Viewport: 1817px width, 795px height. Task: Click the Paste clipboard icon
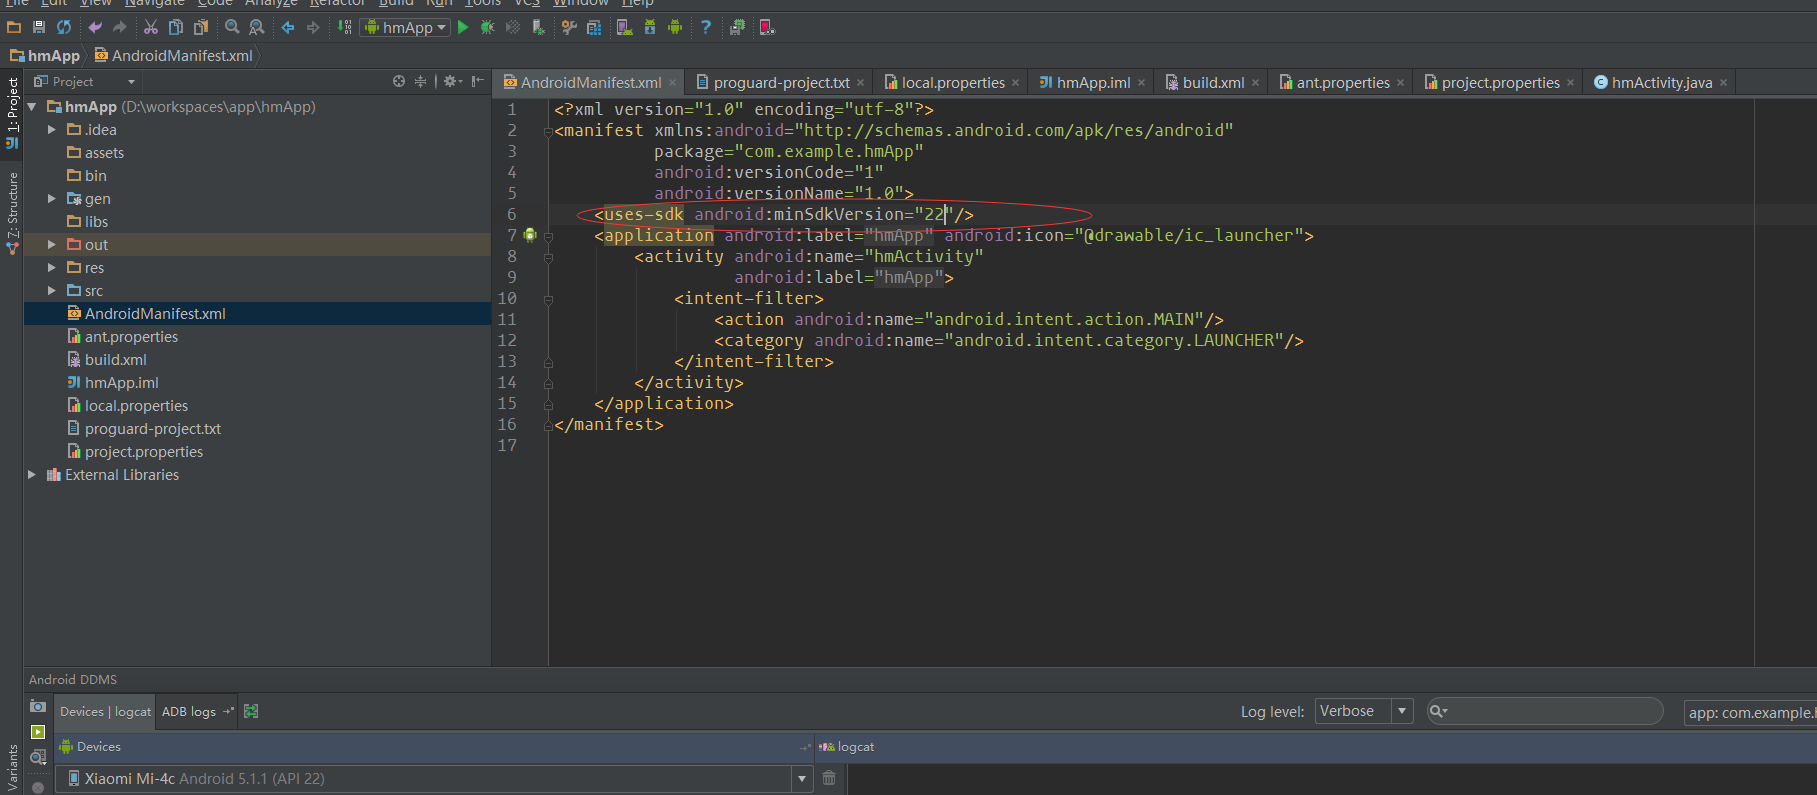tap(201, 27)
